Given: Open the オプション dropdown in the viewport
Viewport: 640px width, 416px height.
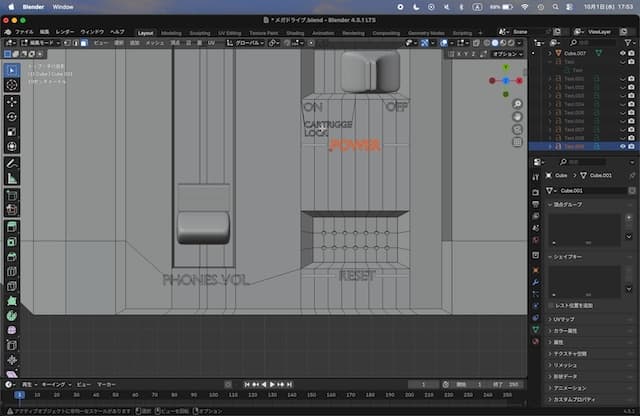Looking at the screenshot, I should (505, 54).
